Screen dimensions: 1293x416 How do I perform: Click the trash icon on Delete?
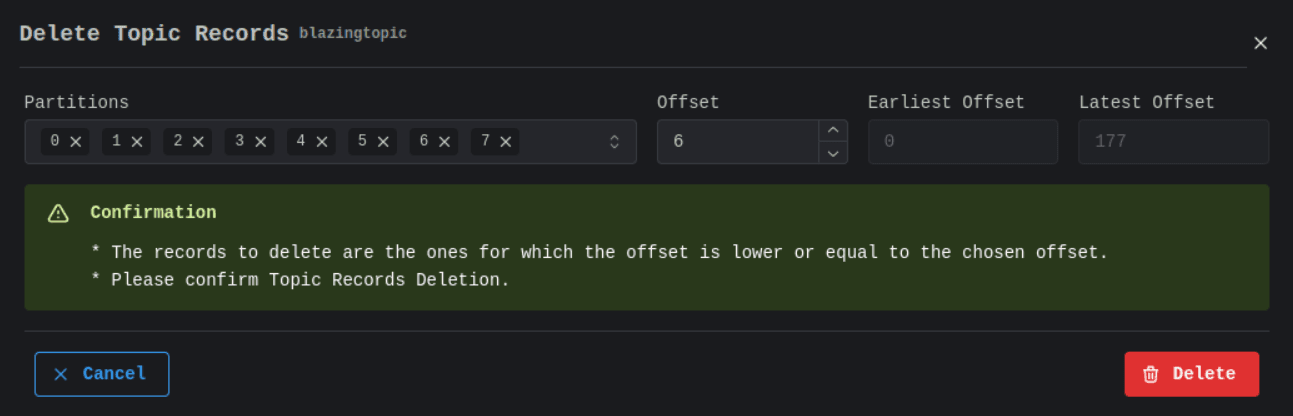tap(1151, 374)
